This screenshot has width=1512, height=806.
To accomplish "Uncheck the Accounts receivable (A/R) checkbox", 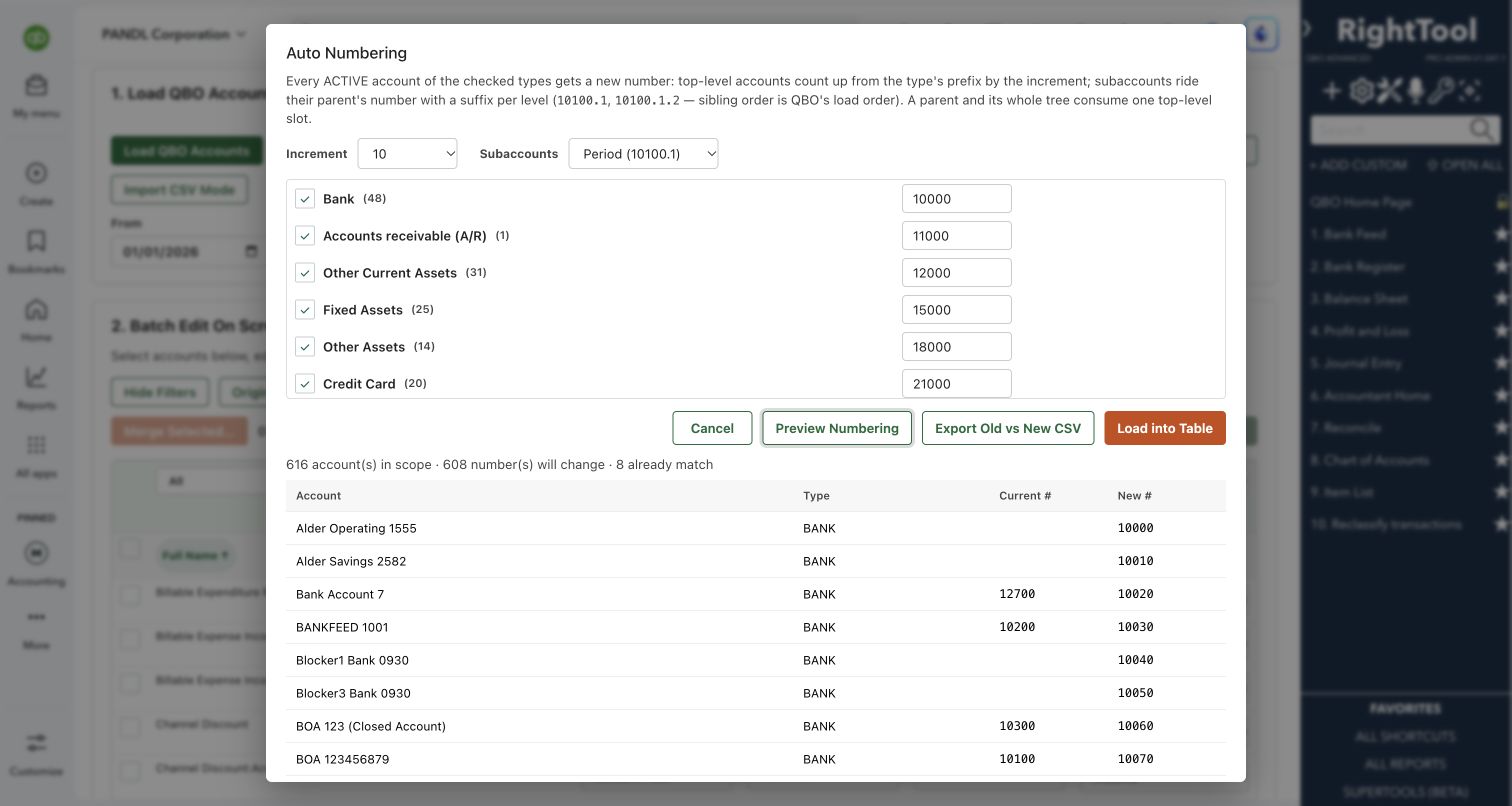I will (x=305, y=236).
